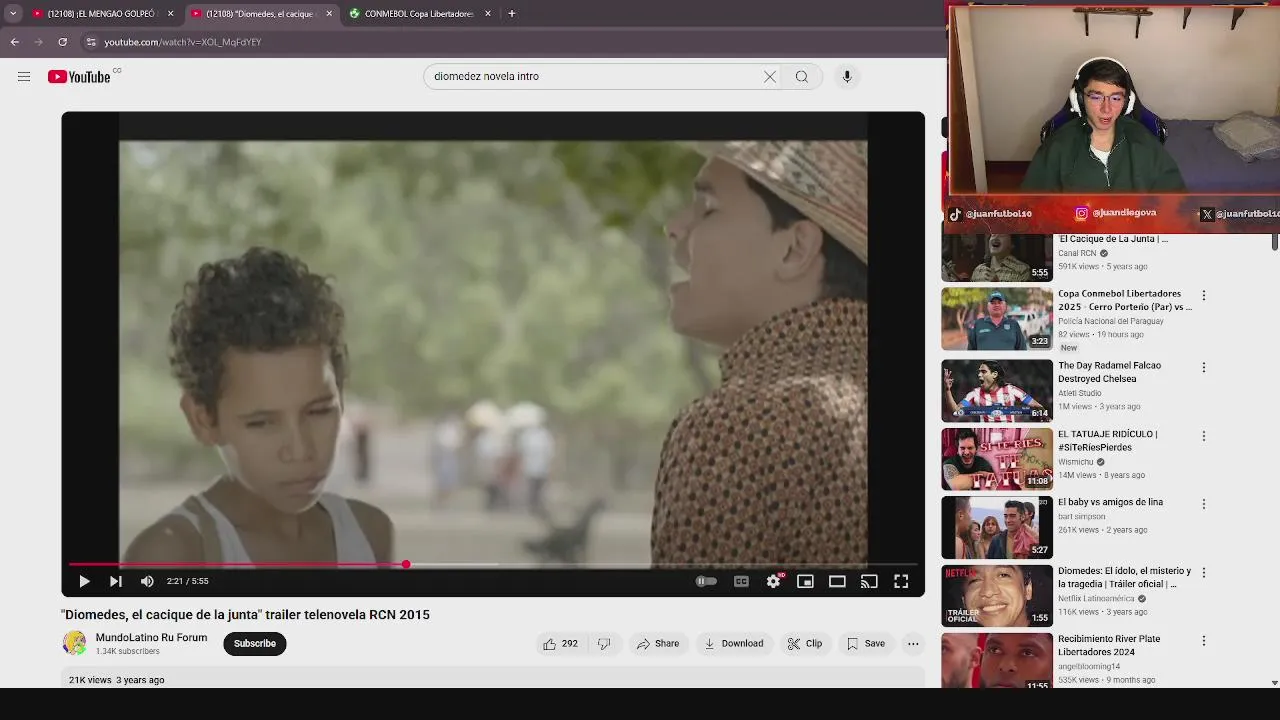
Task: View site information icon in the address bar
Action: 91,42
